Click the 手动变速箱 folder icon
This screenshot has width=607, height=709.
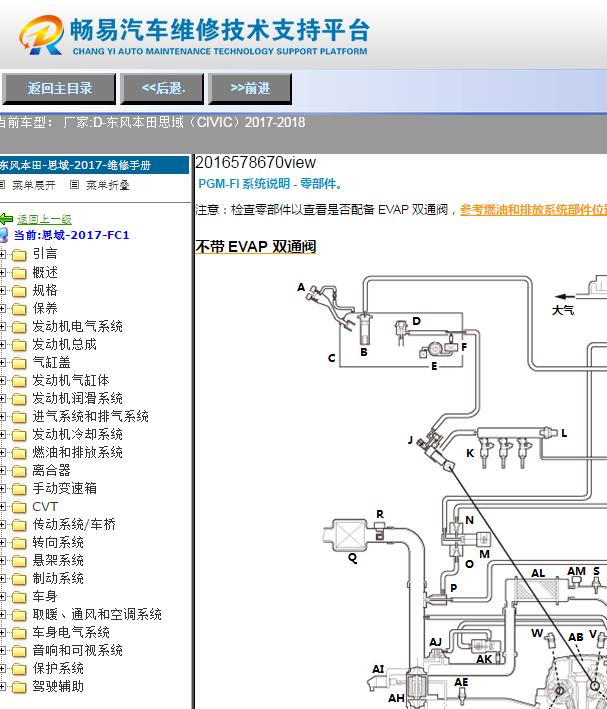coord(19,489)
